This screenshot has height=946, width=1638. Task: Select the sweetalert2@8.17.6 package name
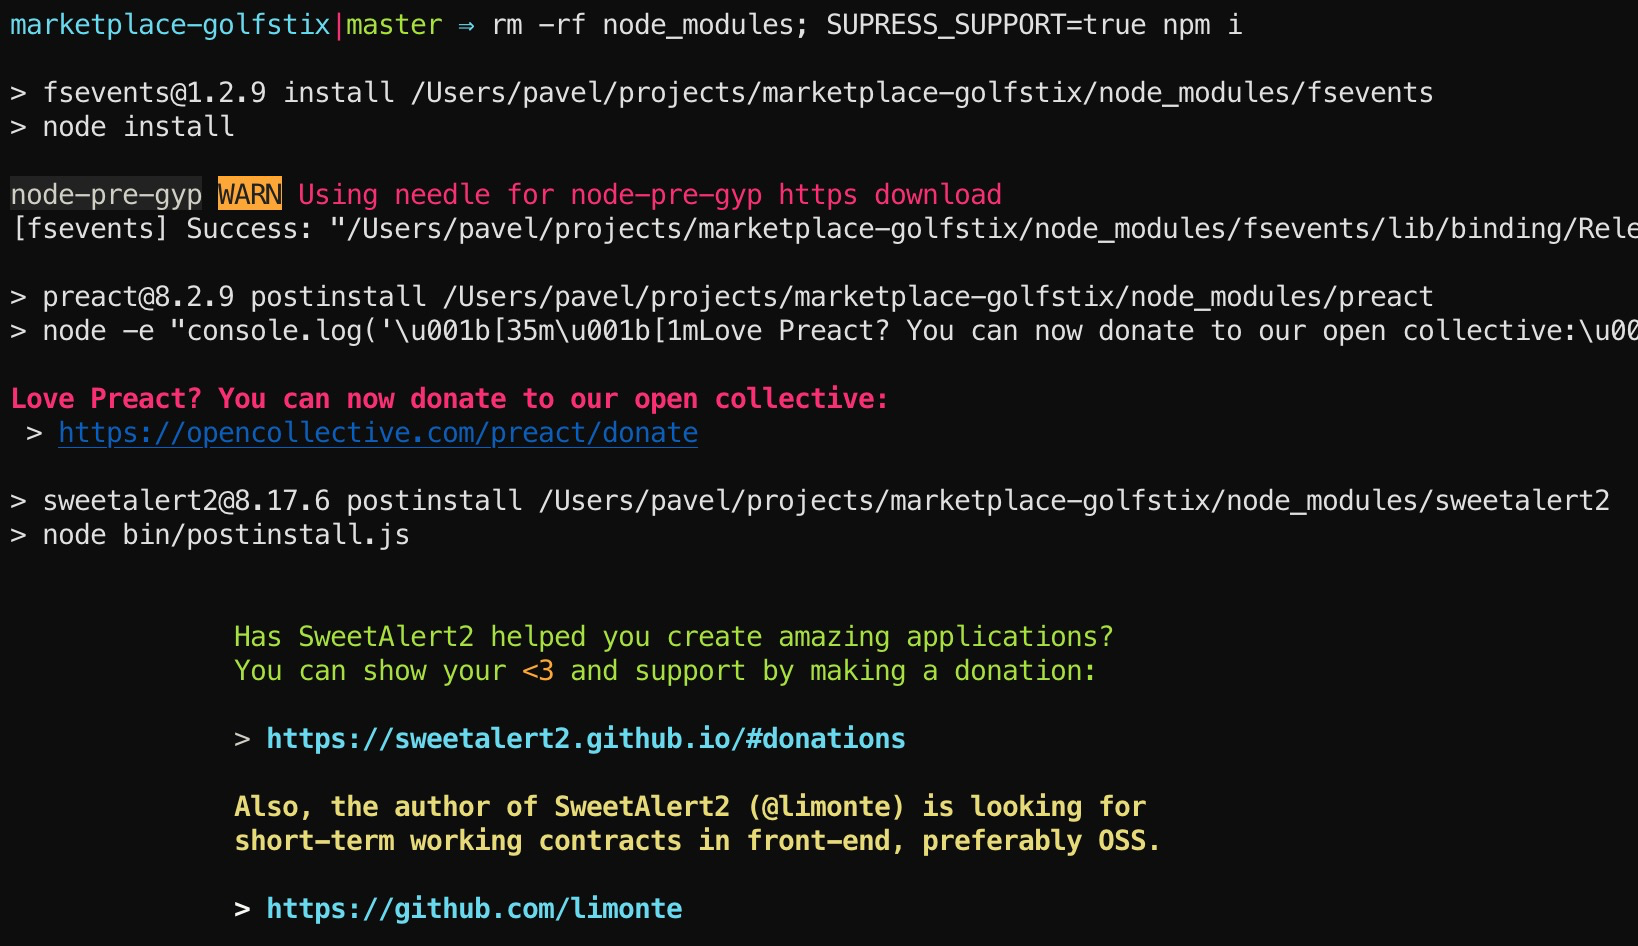pyautogui.click(x=186, y=499)
